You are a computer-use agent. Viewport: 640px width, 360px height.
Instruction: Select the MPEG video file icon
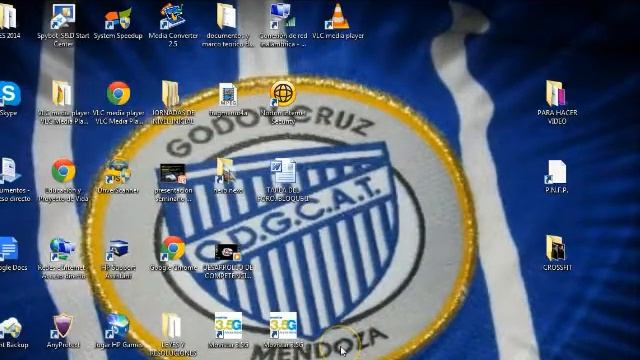click(x=228, y=95)
